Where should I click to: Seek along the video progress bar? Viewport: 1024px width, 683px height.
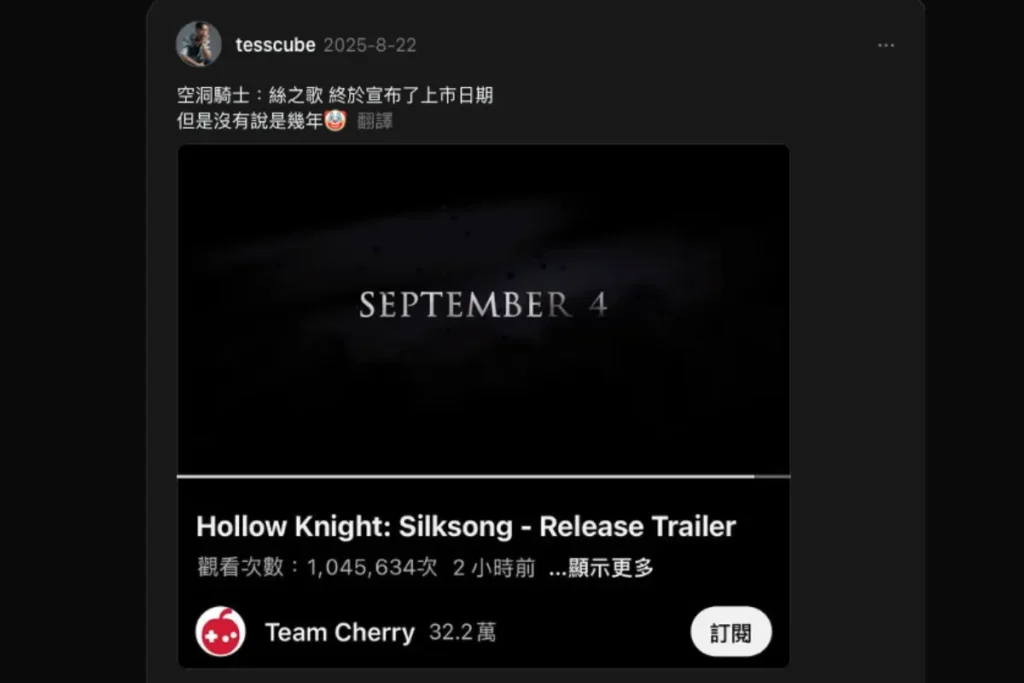[x=483, y=477]
